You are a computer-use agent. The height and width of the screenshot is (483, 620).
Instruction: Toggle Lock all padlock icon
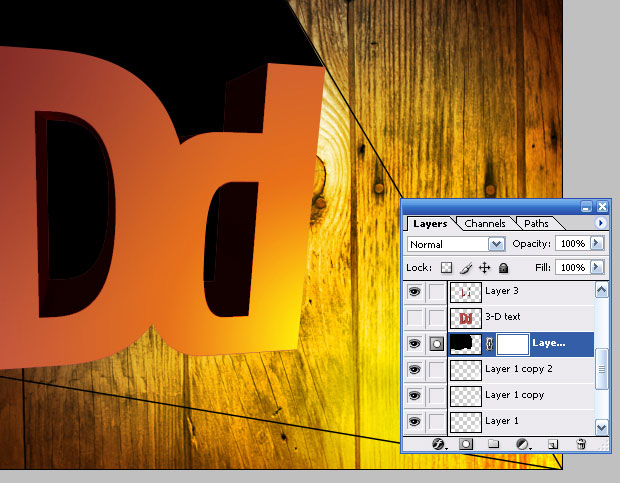click(x=503, y=268)
